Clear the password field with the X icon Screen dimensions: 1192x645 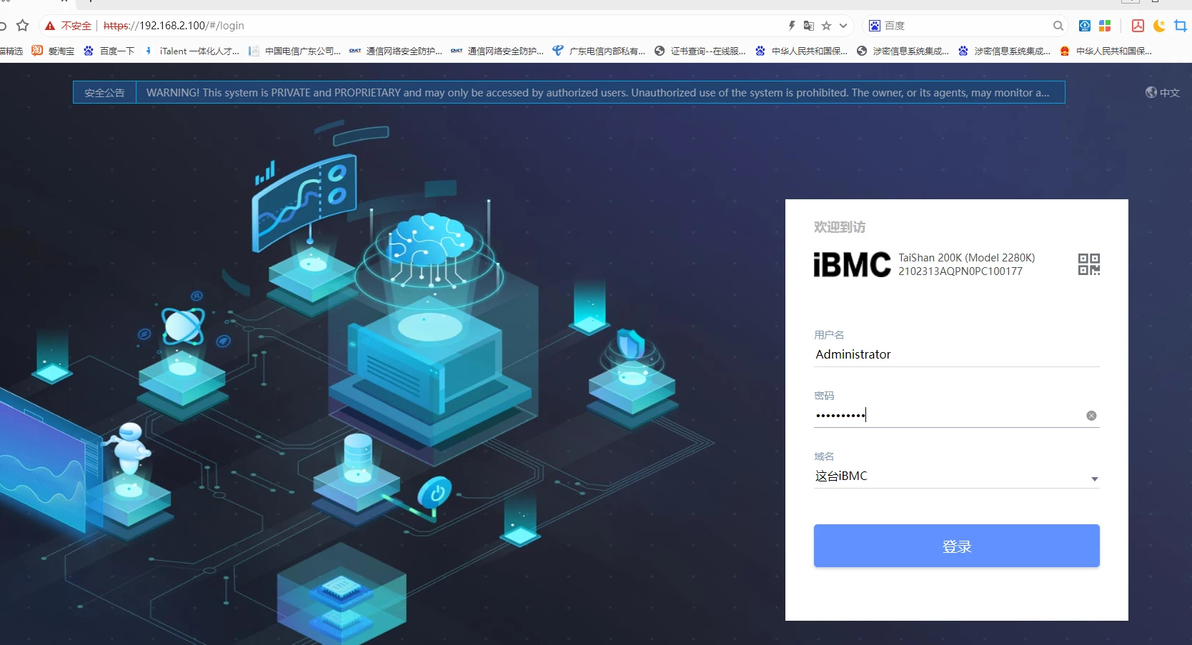coord(1091,415)
